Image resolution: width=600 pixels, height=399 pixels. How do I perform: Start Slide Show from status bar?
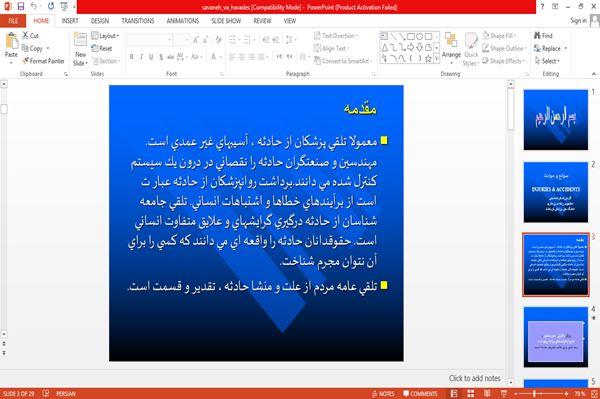pyautogui.click(x=504, y=394)
